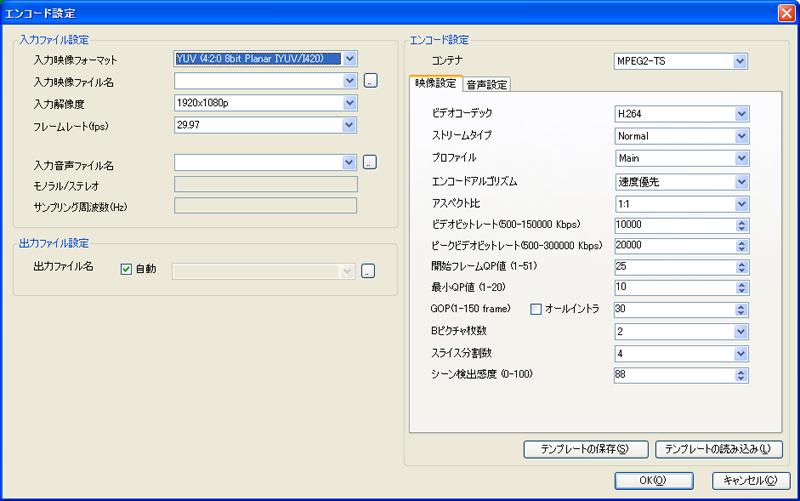Select the 映像設定 tab
The height and width of the screenshot is (501, 800).
436,83
